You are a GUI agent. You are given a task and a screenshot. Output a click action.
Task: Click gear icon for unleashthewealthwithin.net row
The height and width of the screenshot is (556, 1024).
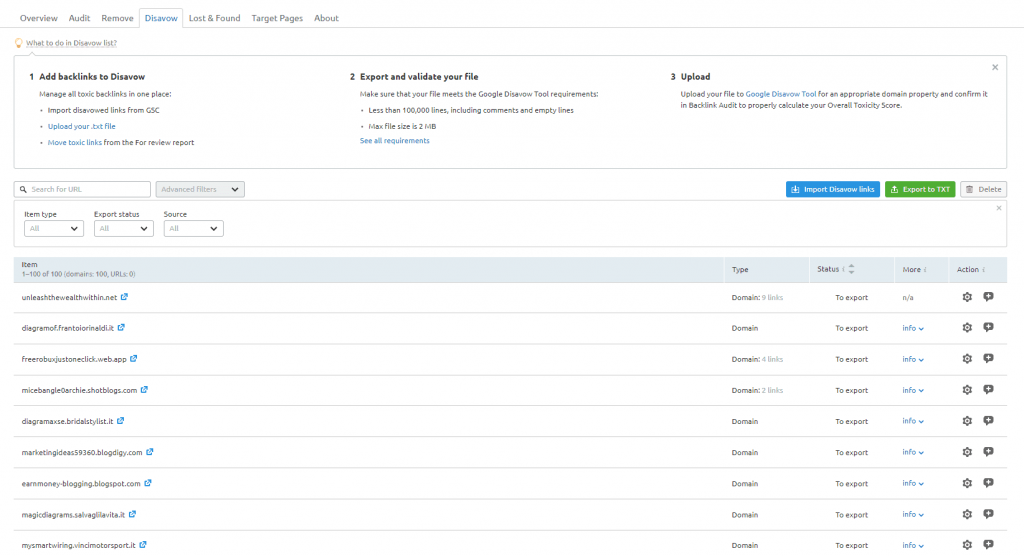967,297
